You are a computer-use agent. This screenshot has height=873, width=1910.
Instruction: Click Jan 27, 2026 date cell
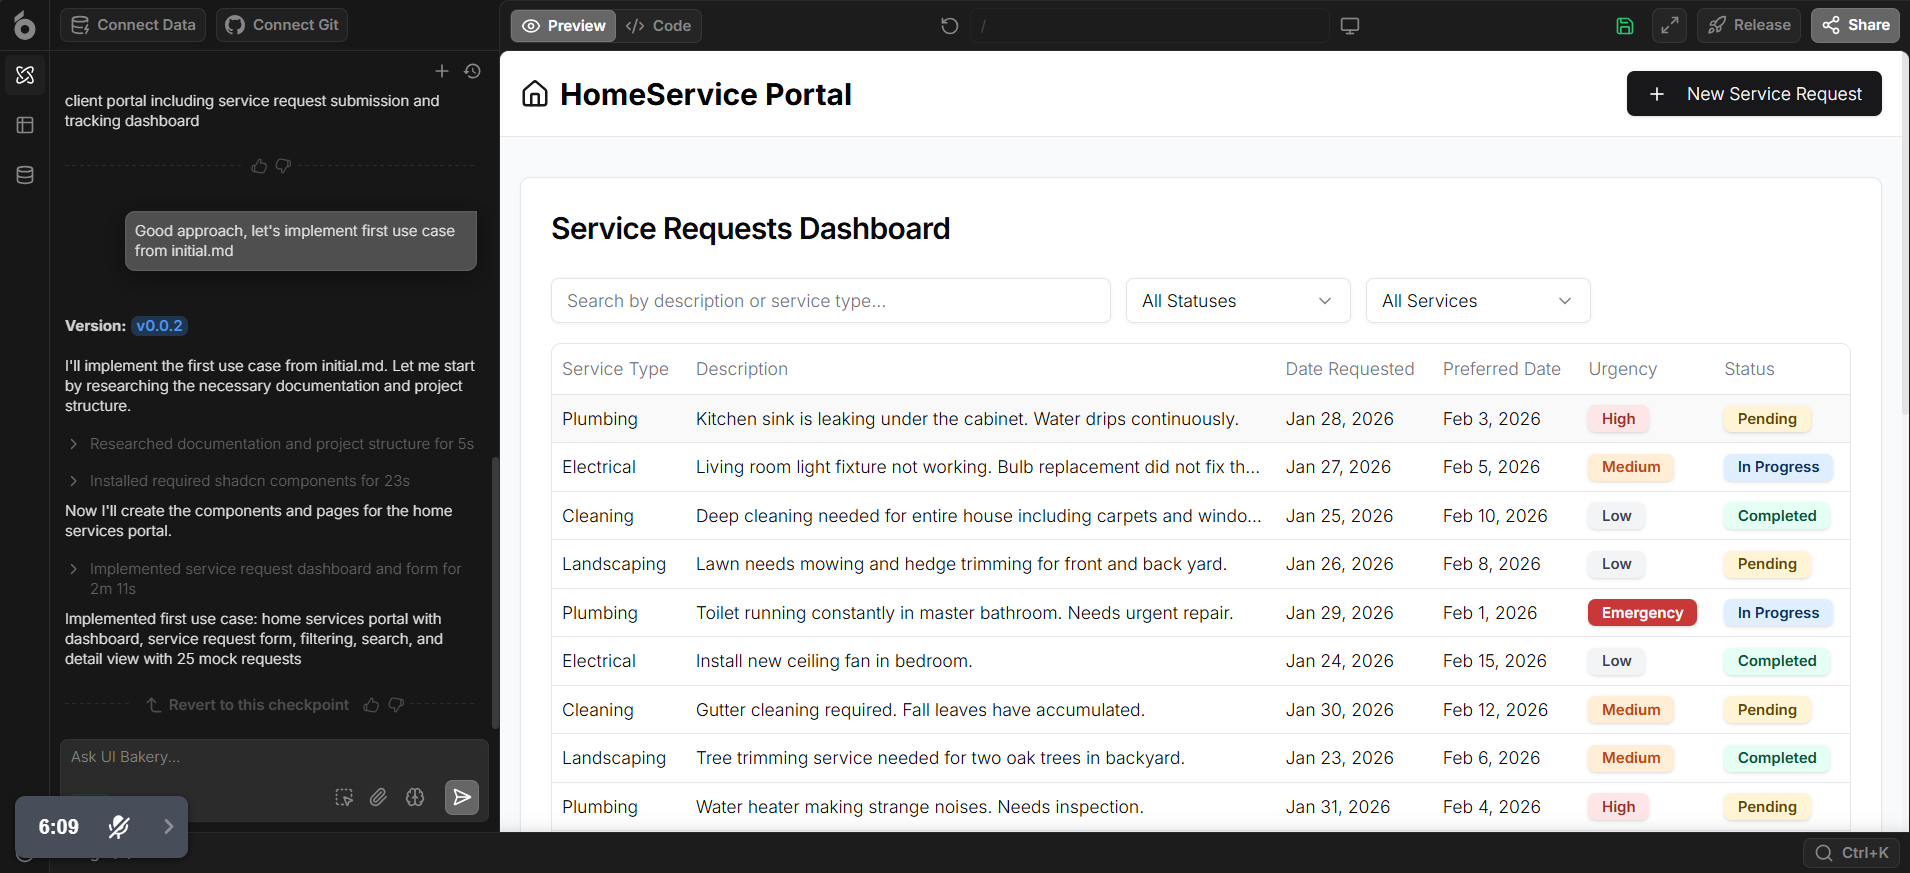point(1338,467)
